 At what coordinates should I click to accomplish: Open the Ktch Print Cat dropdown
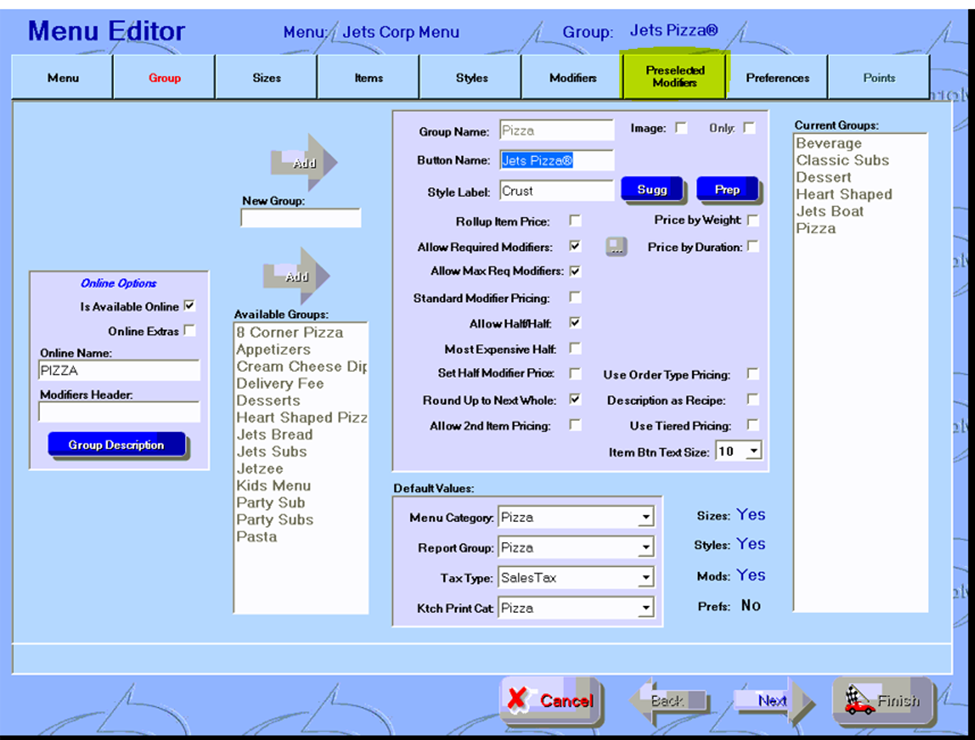tap(646, 608)
